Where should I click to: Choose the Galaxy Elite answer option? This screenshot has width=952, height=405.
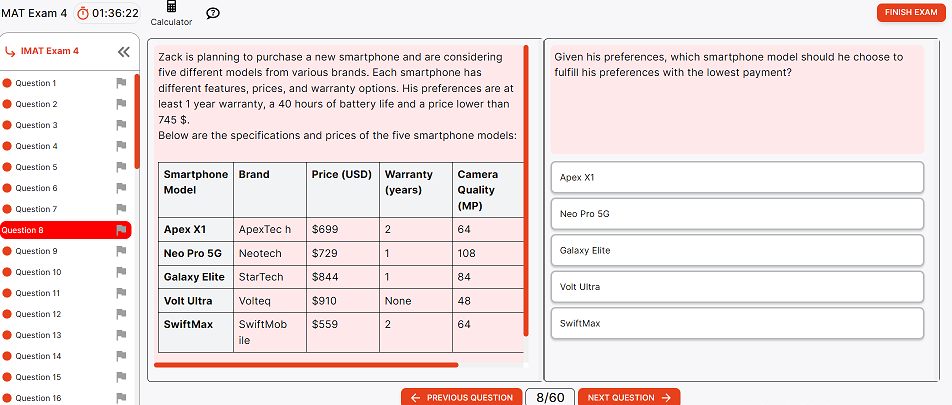pyautogui.click(x=737, y=250)
